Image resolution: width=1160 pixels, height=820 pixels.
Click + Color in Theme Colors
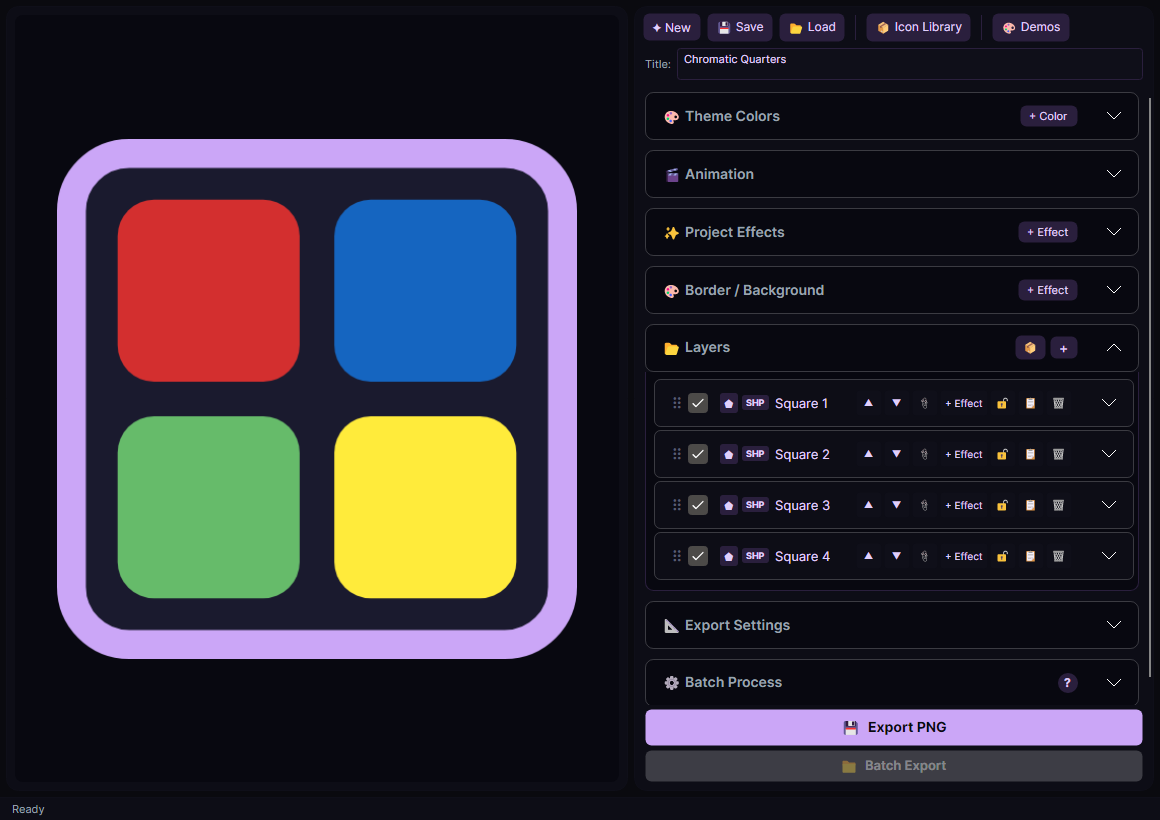[1048, 115]
